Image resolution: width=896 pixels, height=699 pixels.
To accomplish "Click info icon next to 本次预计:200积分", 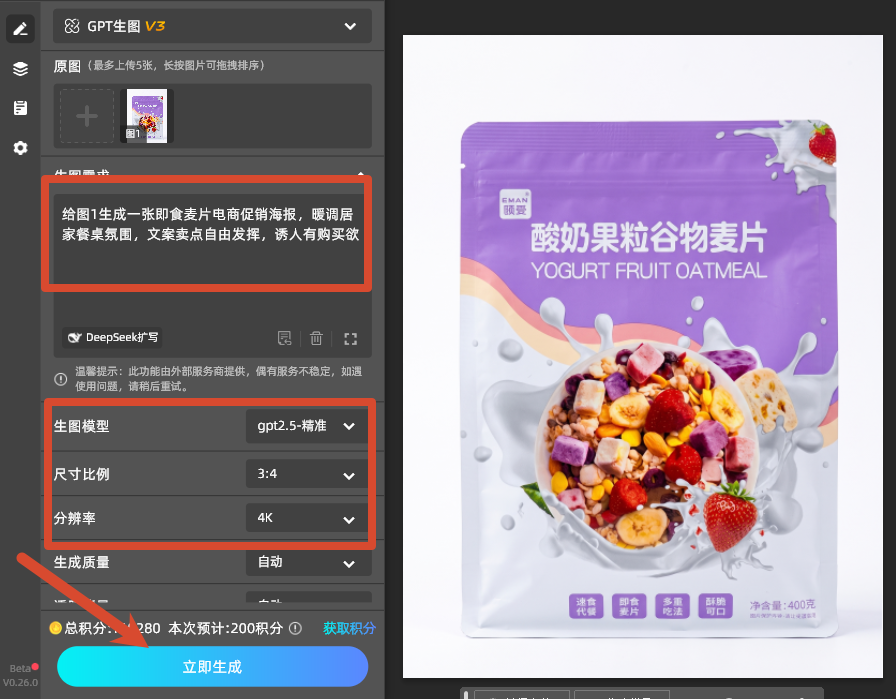I will [x=295, y=628].
